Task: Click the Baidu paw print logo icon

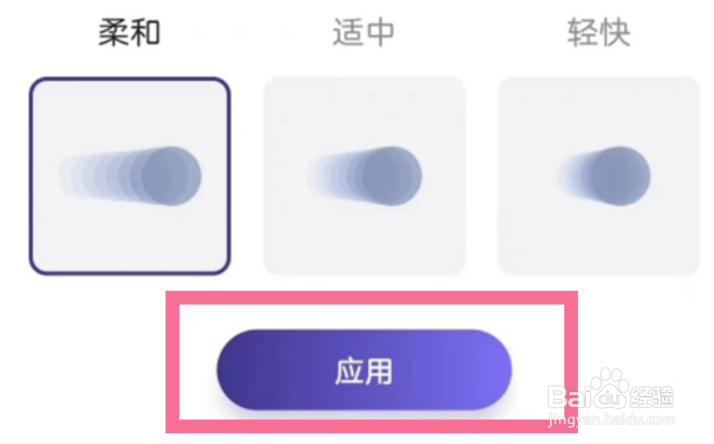Action: [x=610, y=388]
